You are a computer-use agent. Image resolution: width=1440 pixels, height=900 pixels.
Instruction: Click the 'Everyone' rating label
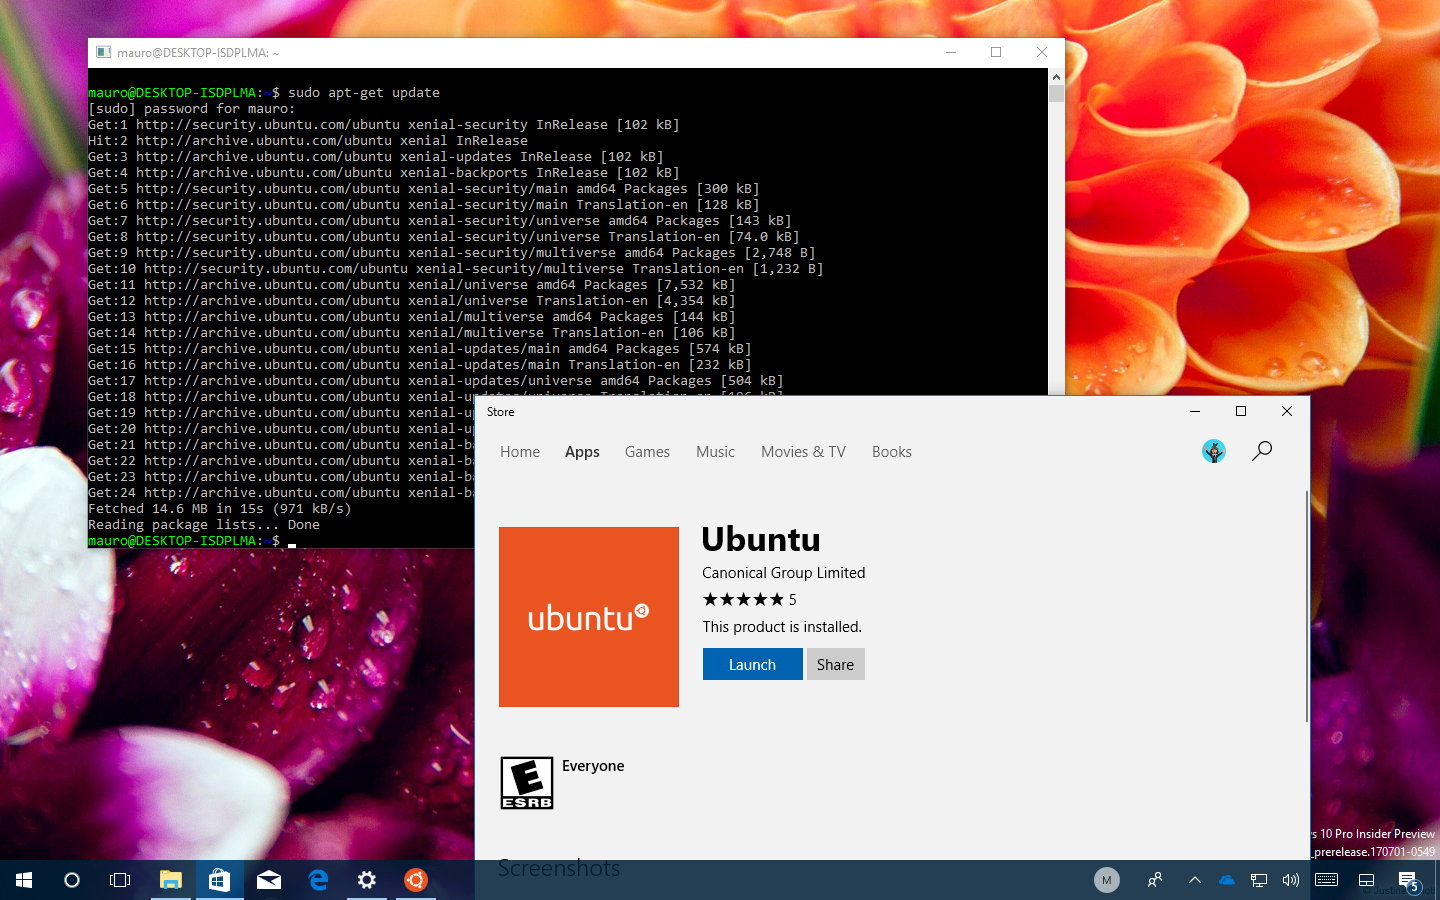[x=593, y=766]
